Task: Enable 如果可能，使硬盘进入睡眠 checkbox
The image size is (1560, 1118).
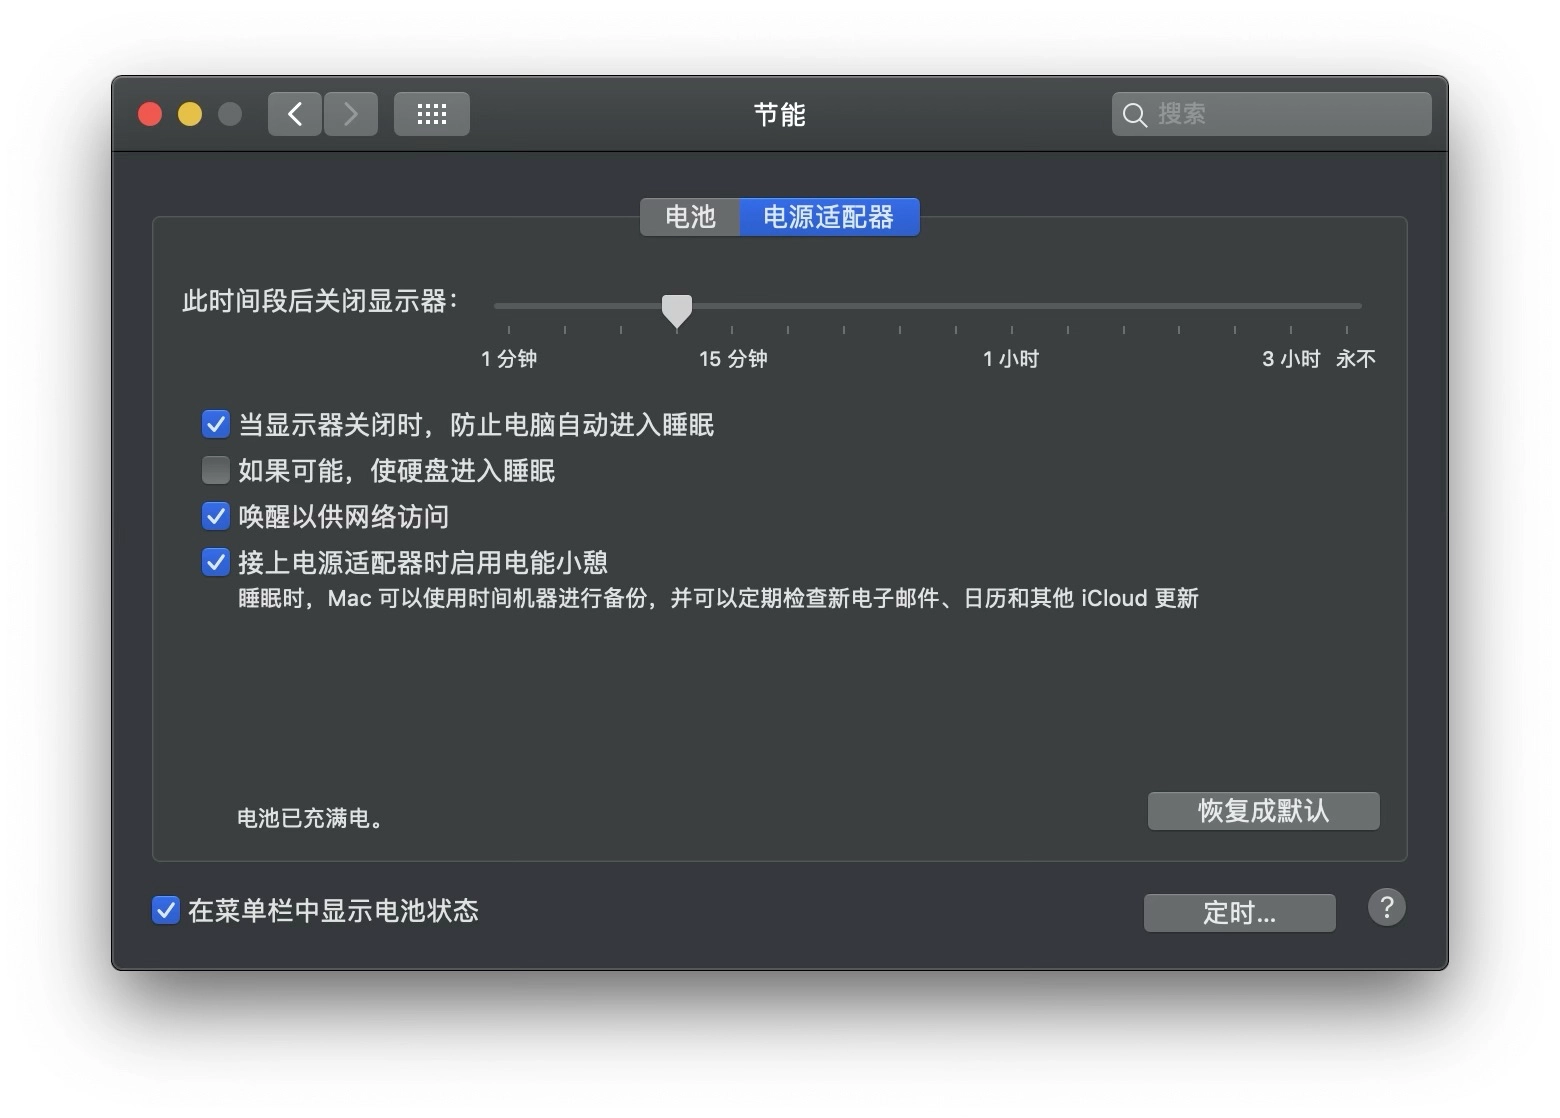Action: click(216, 470)
